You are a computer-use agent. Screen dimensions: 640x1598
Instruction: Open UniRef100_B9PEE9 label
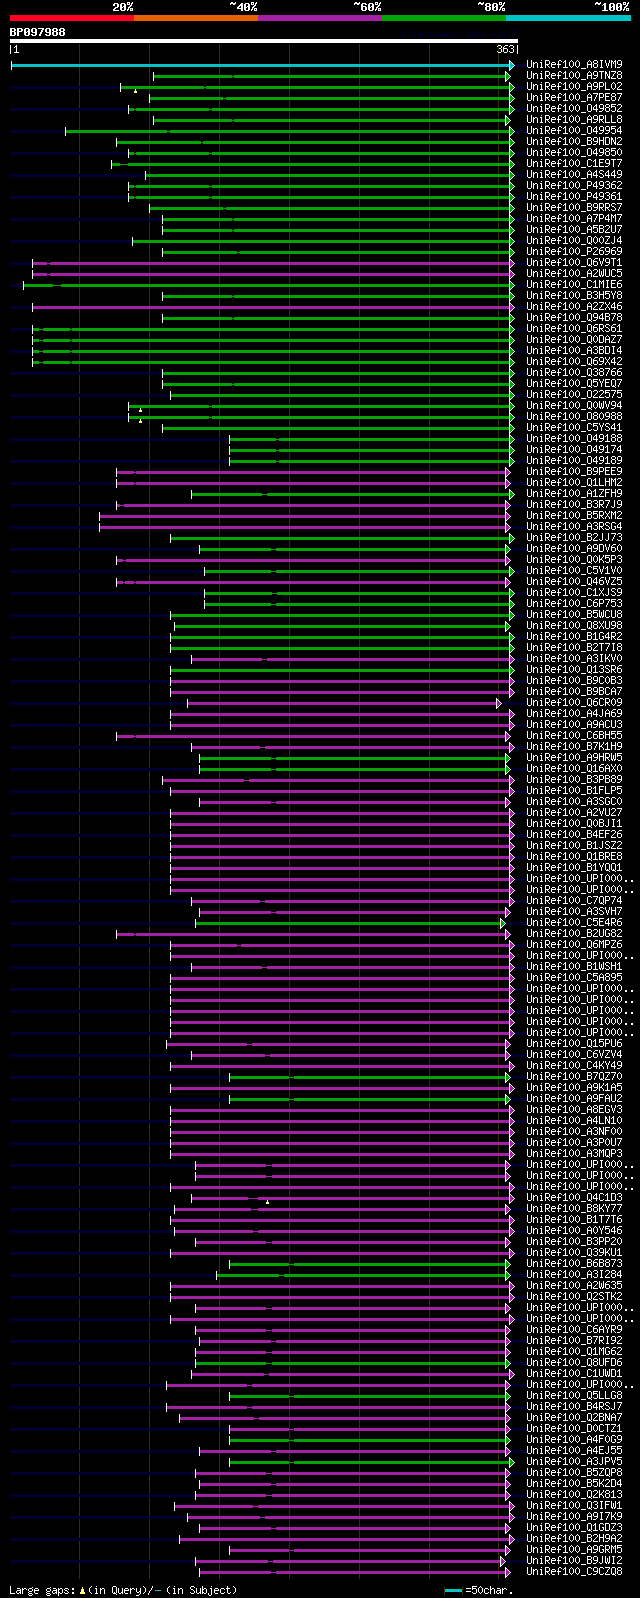574,472
